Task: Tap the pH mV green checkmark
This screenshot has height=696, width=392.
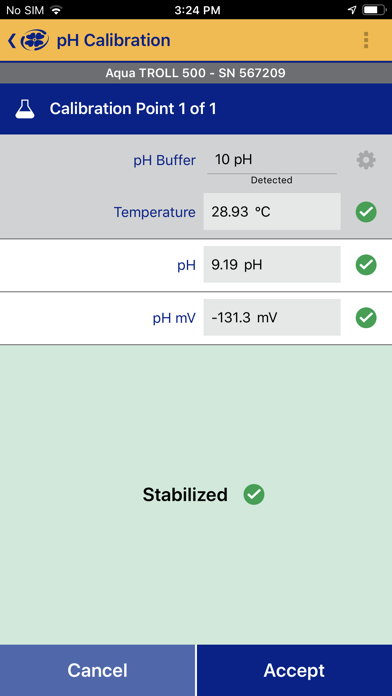Action: 366,318
